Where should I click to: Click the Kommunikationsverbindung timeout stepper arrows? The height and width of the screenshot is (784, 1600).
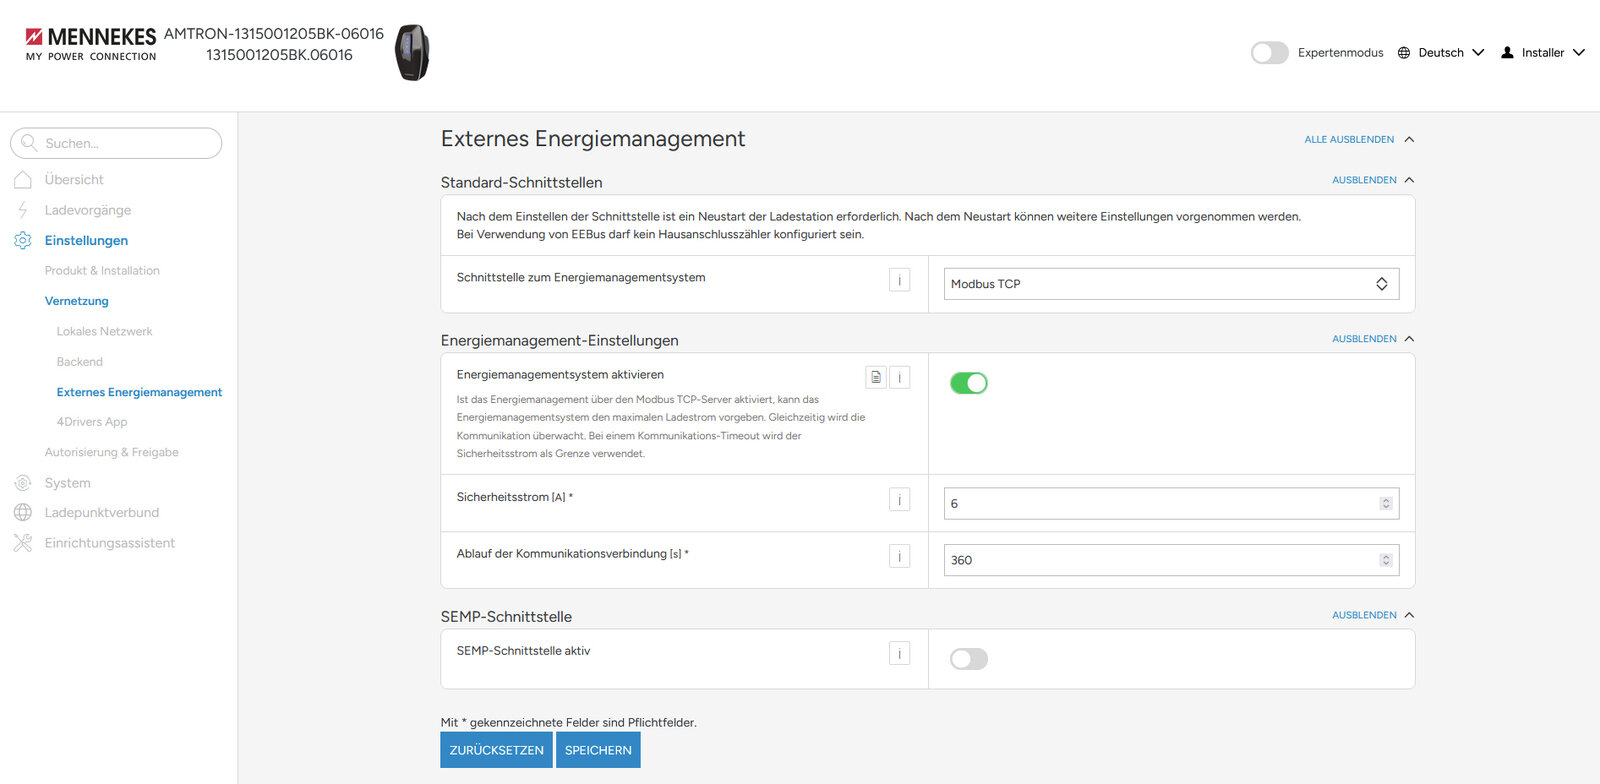point(1386,560)
